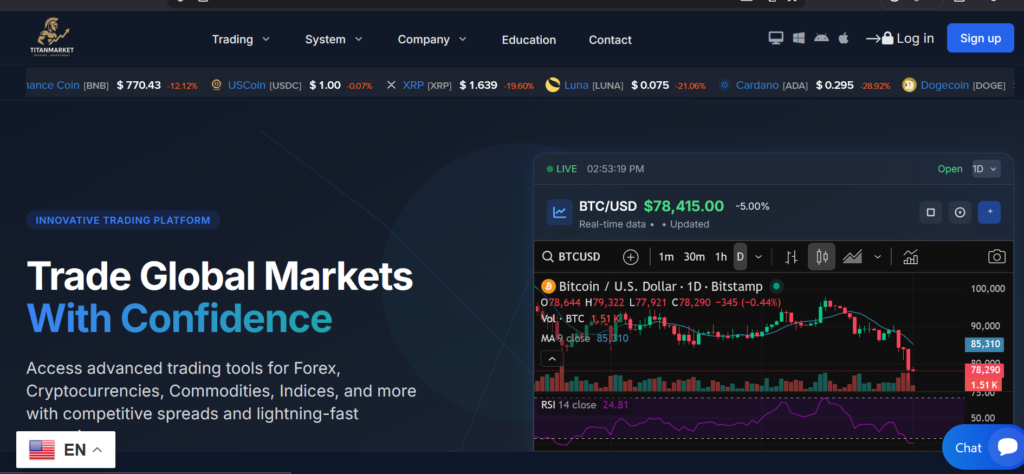Open the EN language dropdown
The width and height of the screenshot is (1024, 474).
[x=66, y=450]
